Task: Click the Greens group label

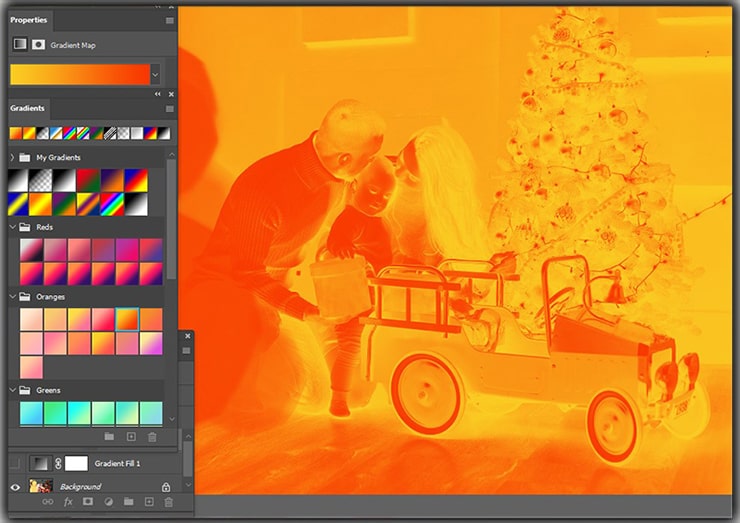Action: point(48,390)
